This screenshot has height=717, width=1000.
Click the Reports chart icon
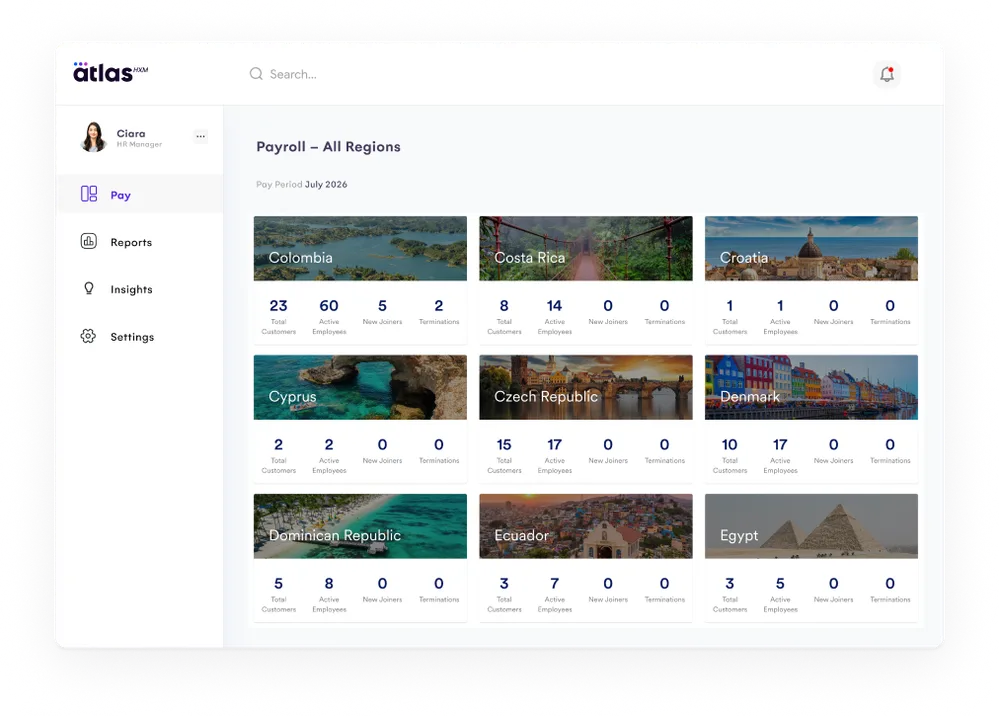click(x=89, y=241)
